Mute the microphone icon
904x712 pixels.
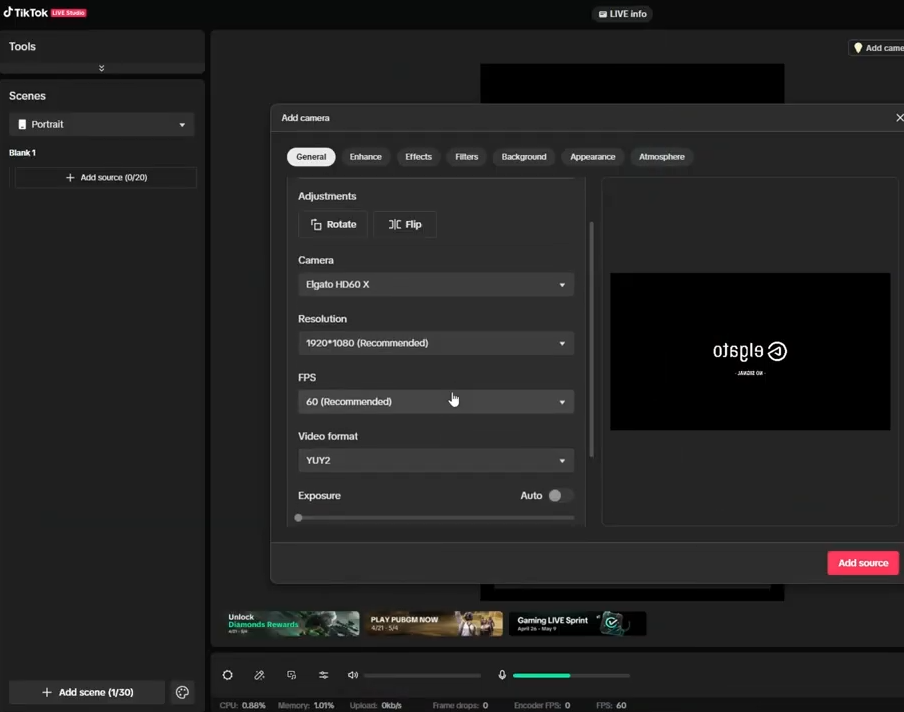tap(502, 675)
